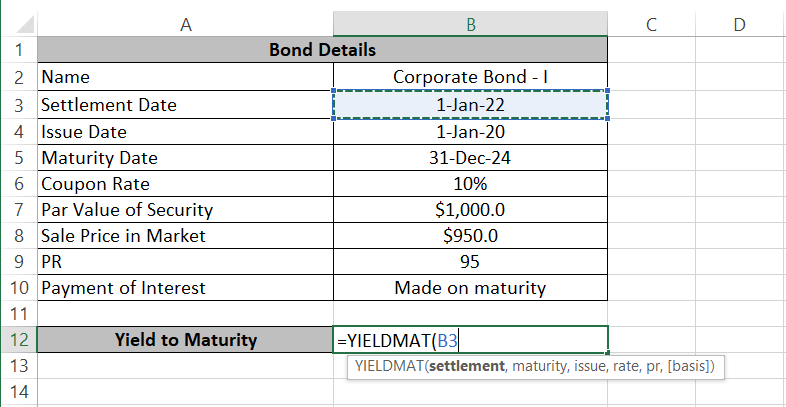The width and height of the screenshot is (786, 407).
Task: Click the Yield to Maturity label cell
Action: pyautogui.click(x=185, y=340)
